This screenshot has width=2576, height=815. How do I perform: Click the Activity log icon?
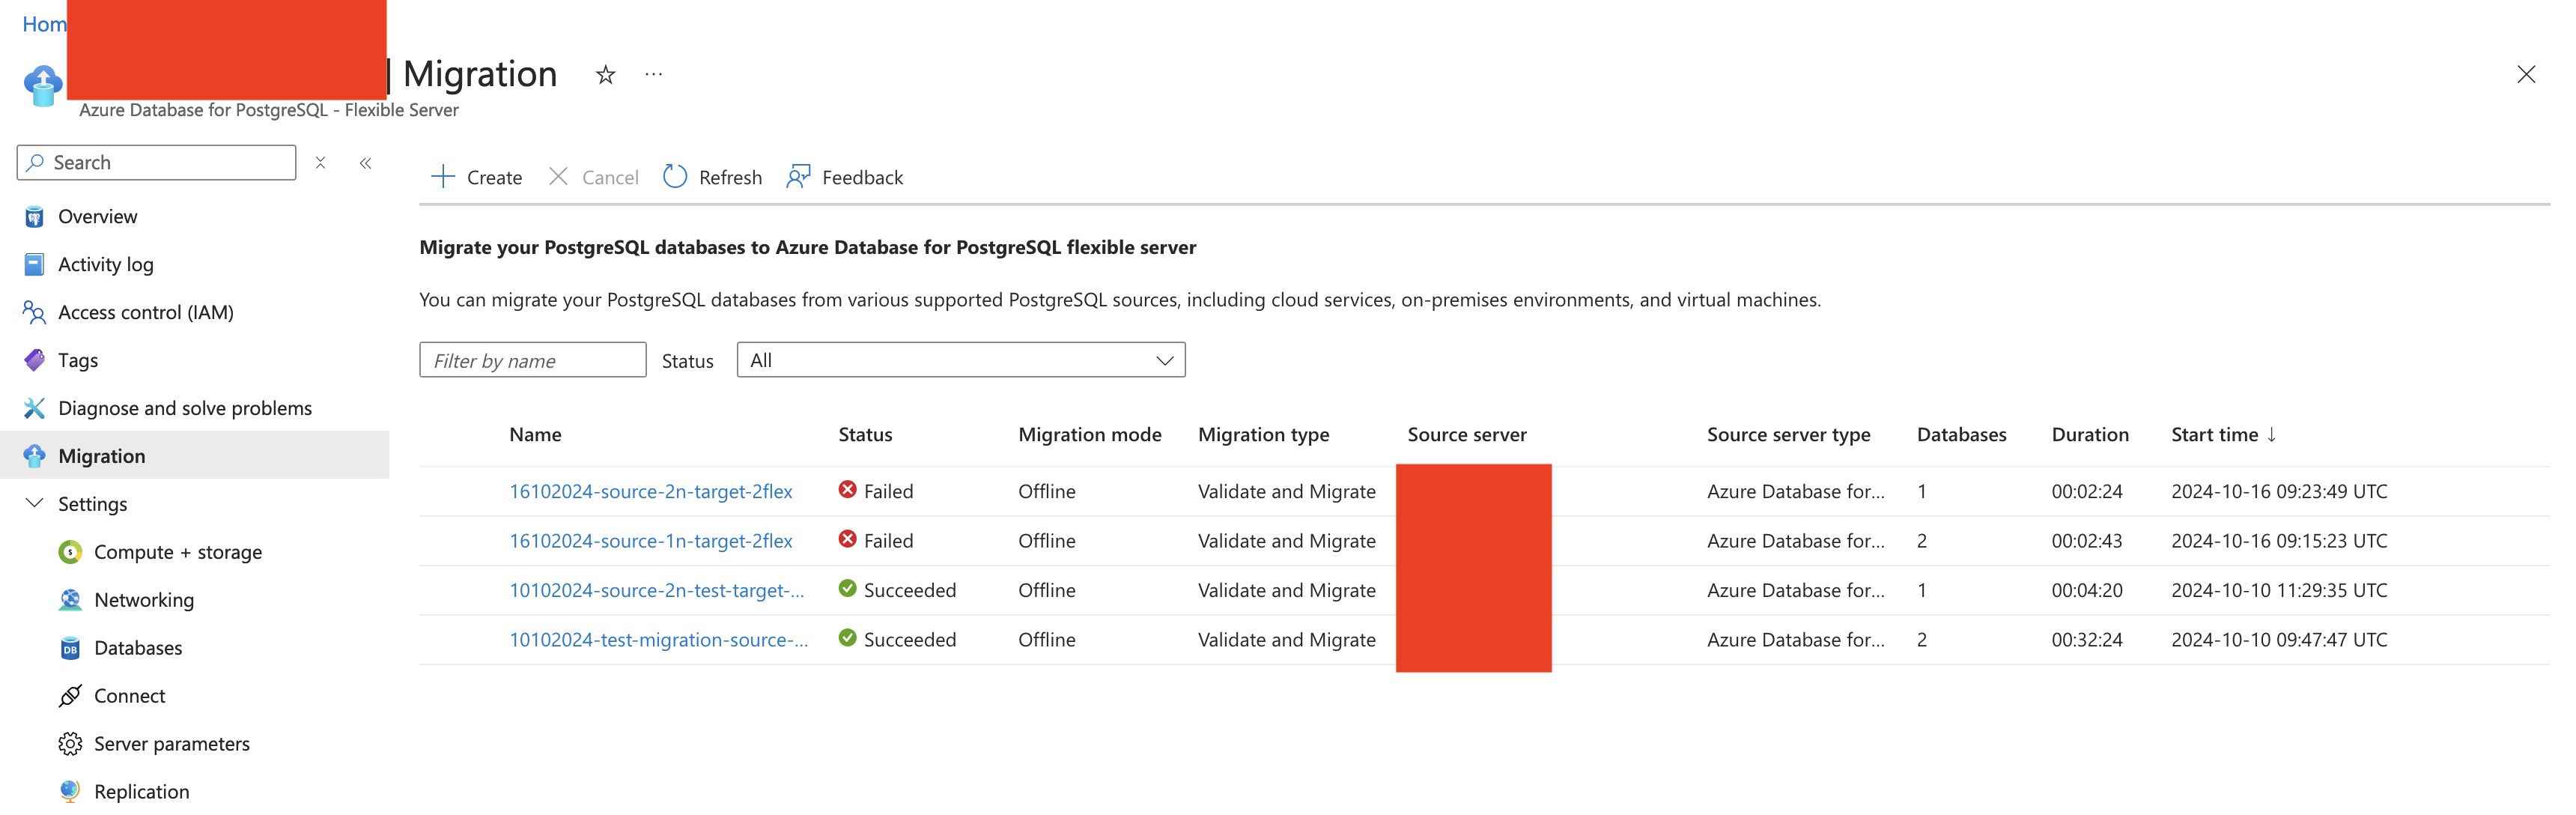point(34,264)
